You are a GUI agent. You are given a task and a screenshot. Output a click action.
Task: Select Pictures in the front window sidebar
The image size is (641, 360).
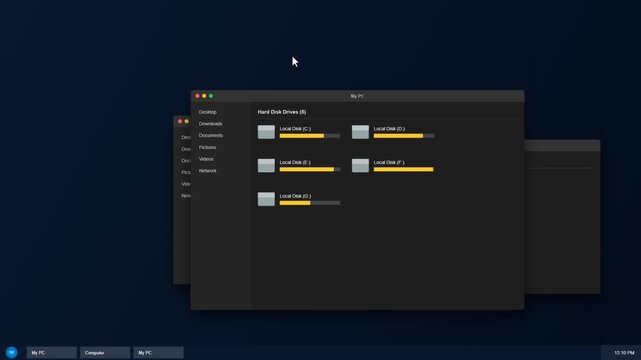tap(207, 147)
